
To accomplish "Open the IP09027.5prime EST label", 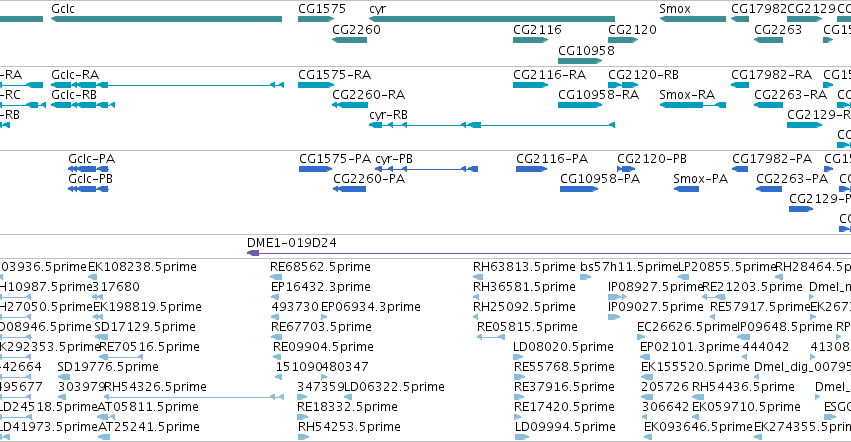I will pos(656,307).
